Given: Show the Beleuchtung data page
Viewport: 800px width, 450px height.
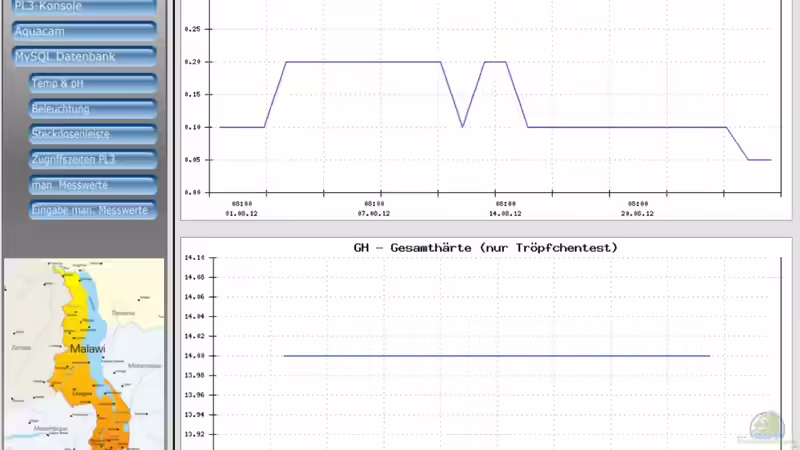Looking at the screenshot, I should click(93, 109).
